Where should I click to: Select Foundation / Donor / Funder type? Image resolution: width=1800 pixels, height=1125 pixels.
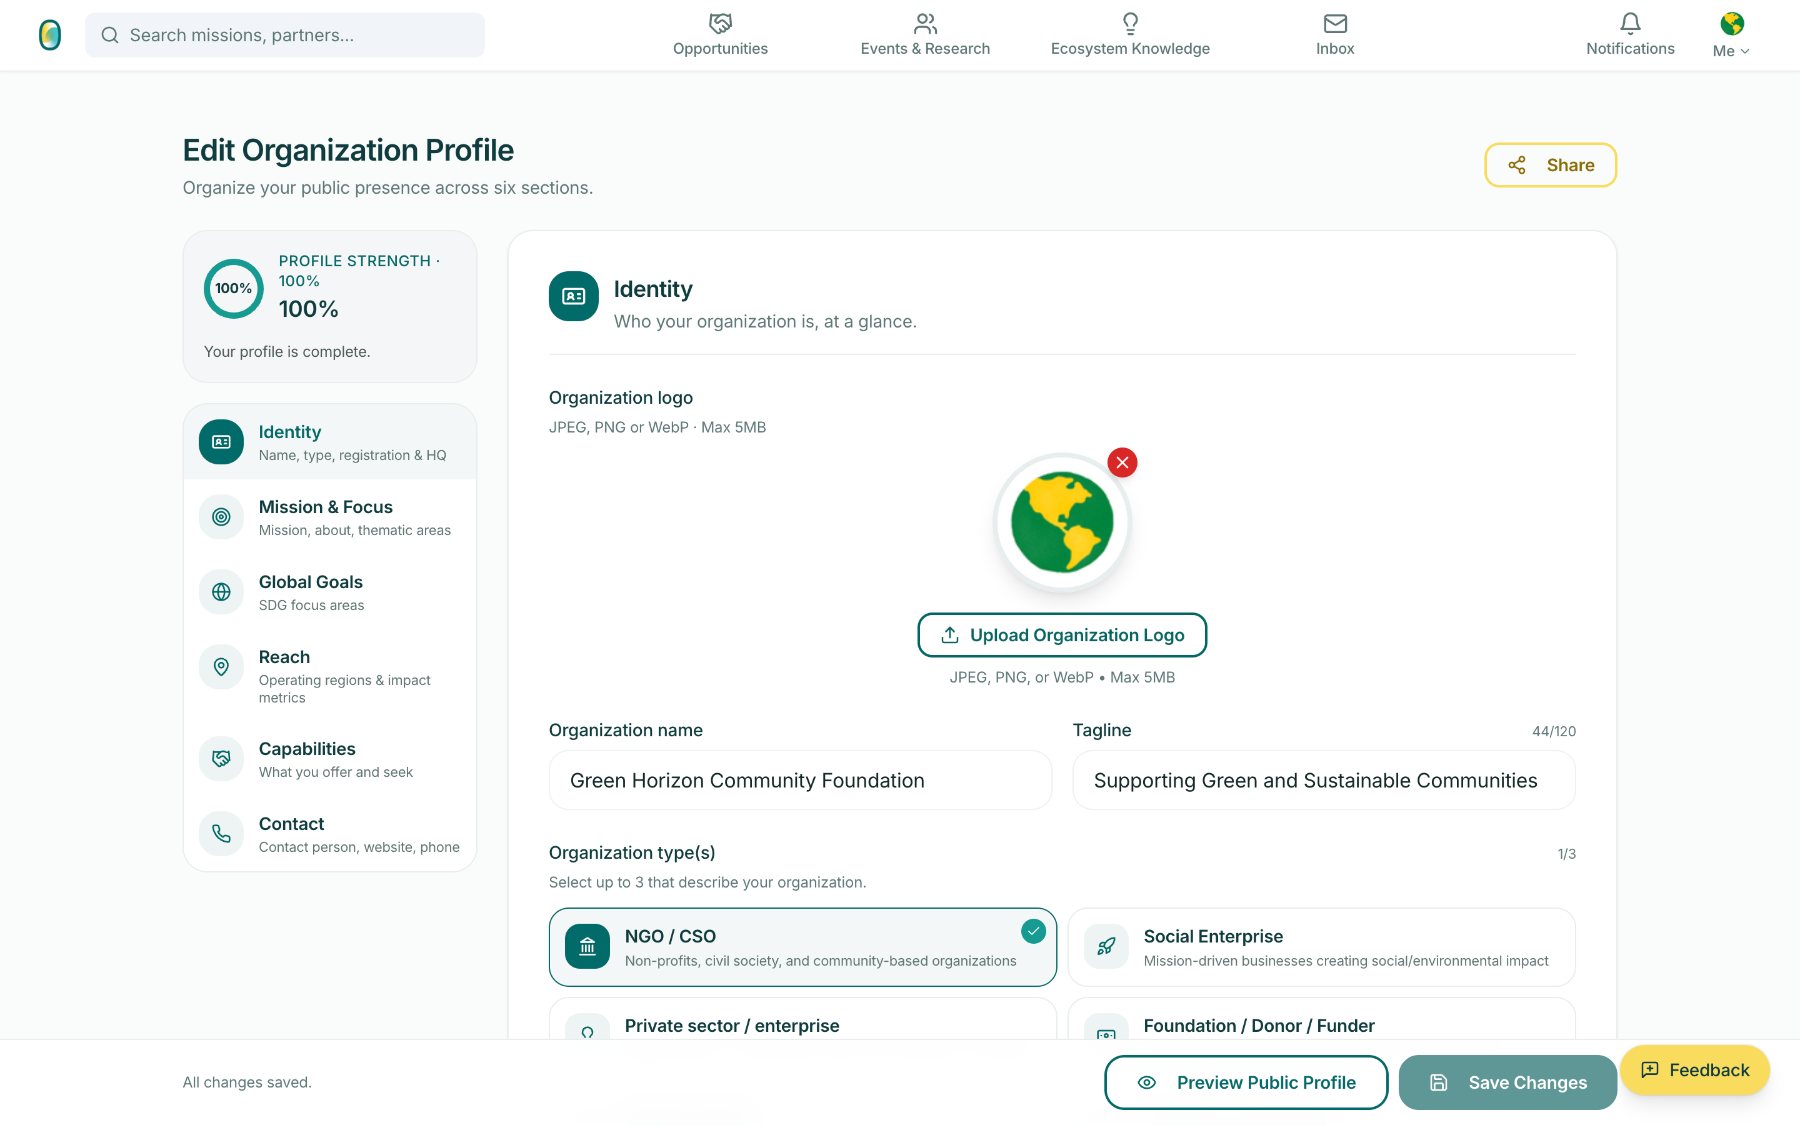point(1321,1019)
